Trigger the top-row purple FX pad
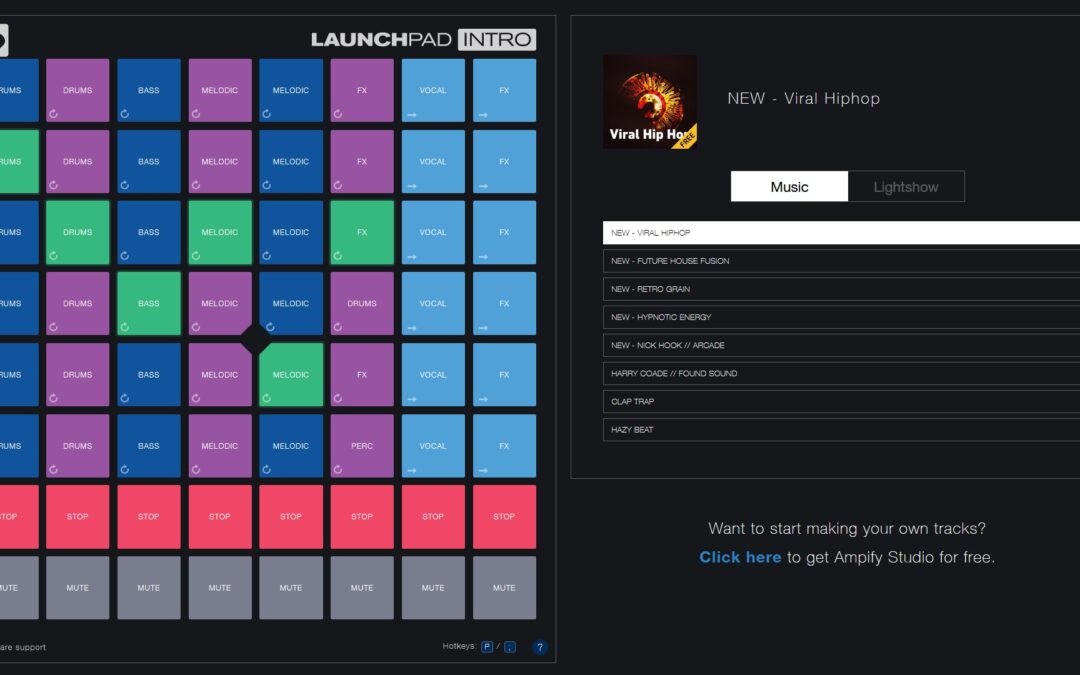Screen dimensions: 1080x675 (x=362, y=90)
